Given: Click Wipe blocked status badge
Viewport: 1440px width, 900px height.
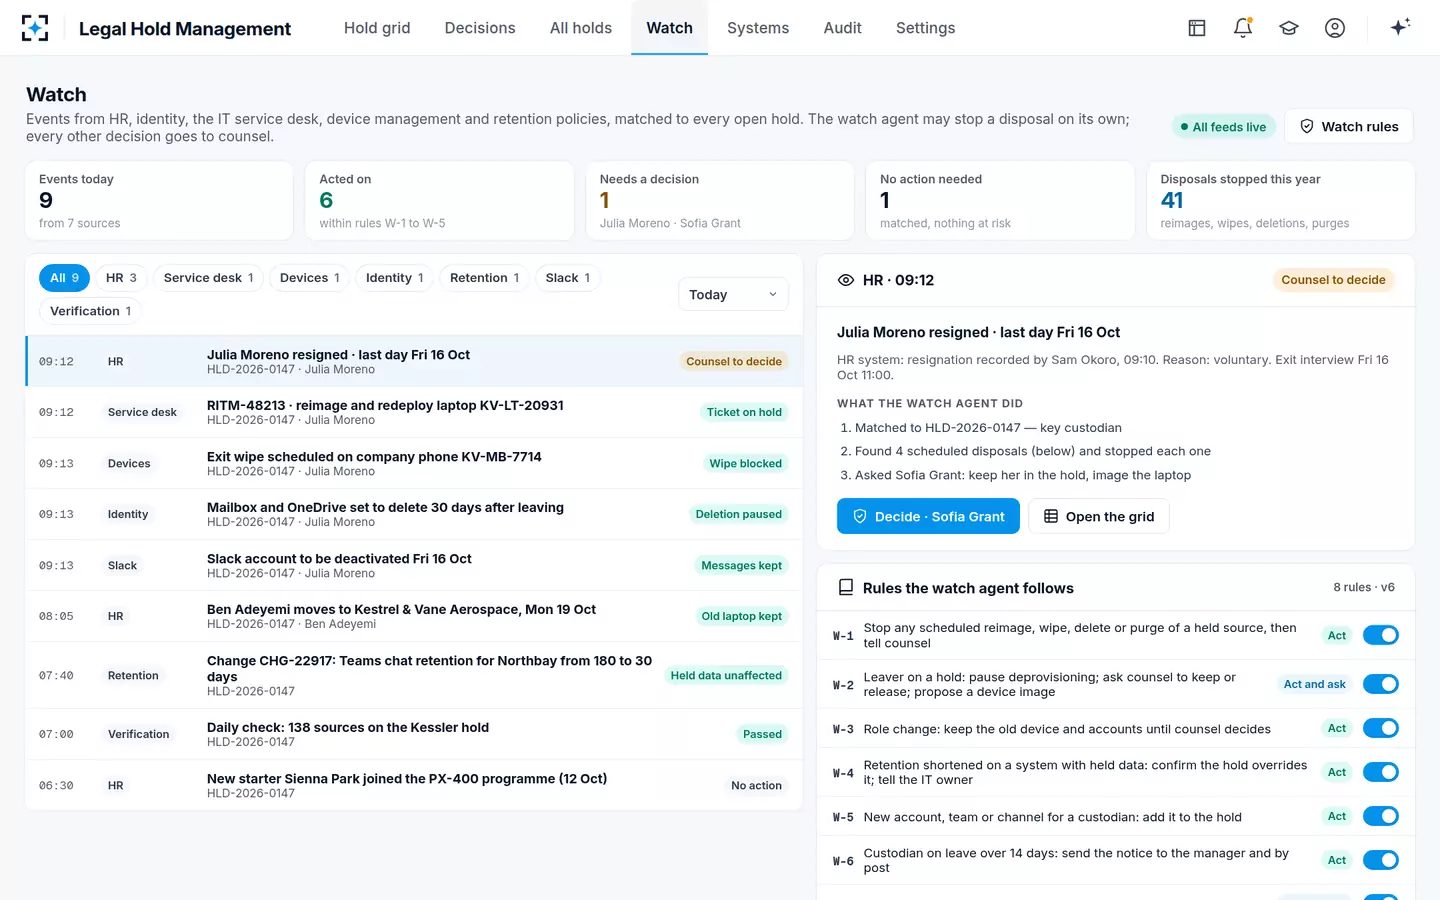Looking at the screenshot, I should [x=746, y=463].
